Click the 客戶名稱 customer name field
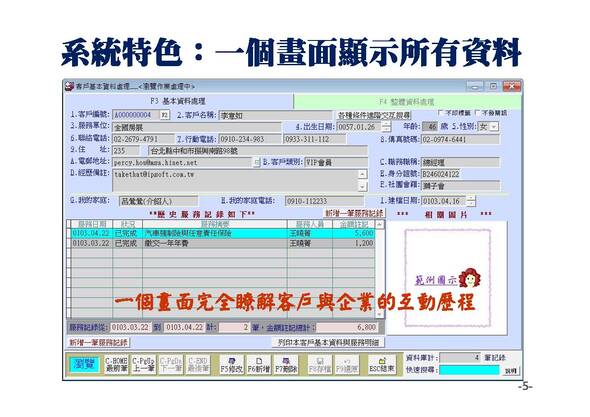590x417 pixels. coord(276,115)
